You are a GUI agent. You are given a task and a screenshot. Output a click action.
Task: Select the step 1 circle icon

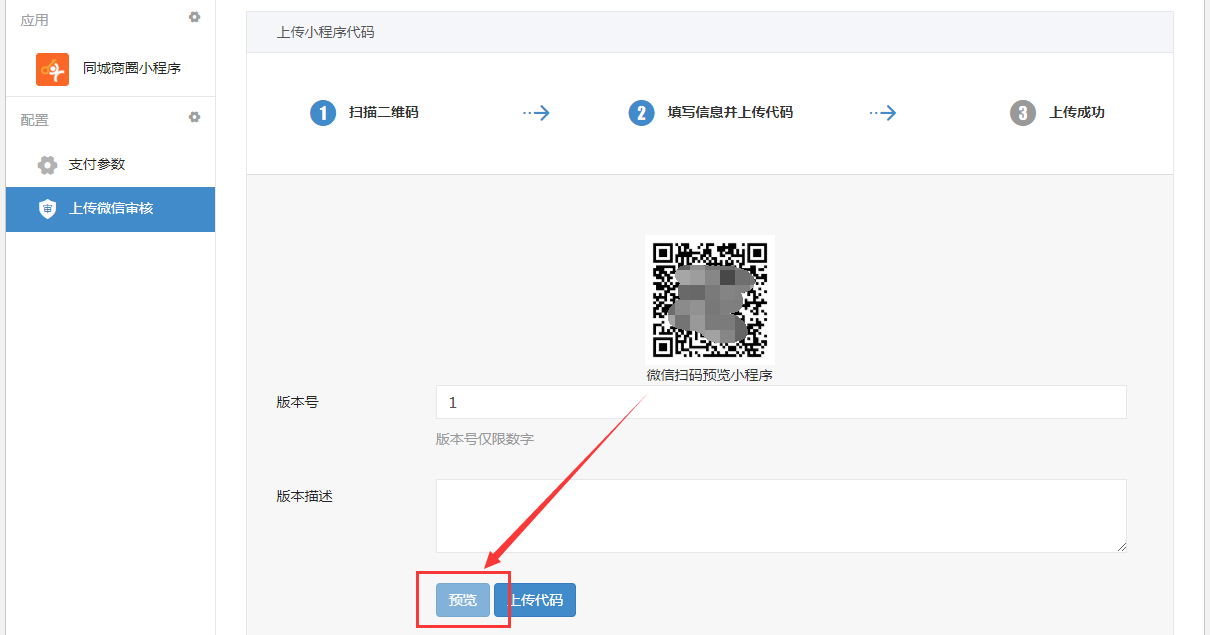pyautogui.click(x=323, y=113)
